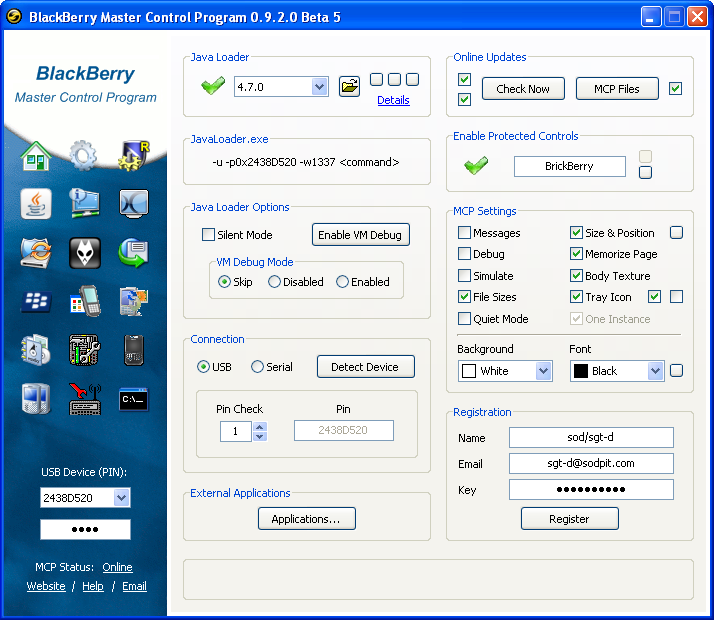714x620 pixels.
Task: Increase Pin Check value with up arrow
Action: (x=260, y=427)
